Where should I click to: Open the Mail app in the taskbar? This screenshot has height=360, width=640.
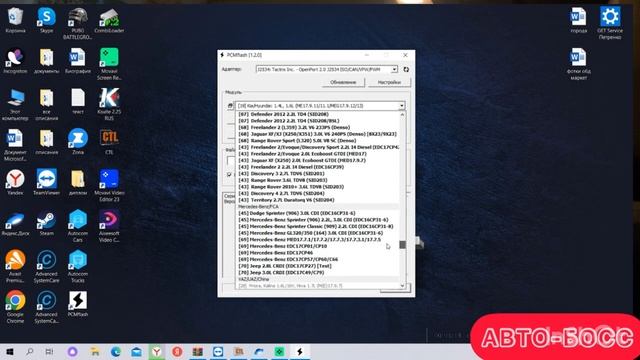[136, 351]
